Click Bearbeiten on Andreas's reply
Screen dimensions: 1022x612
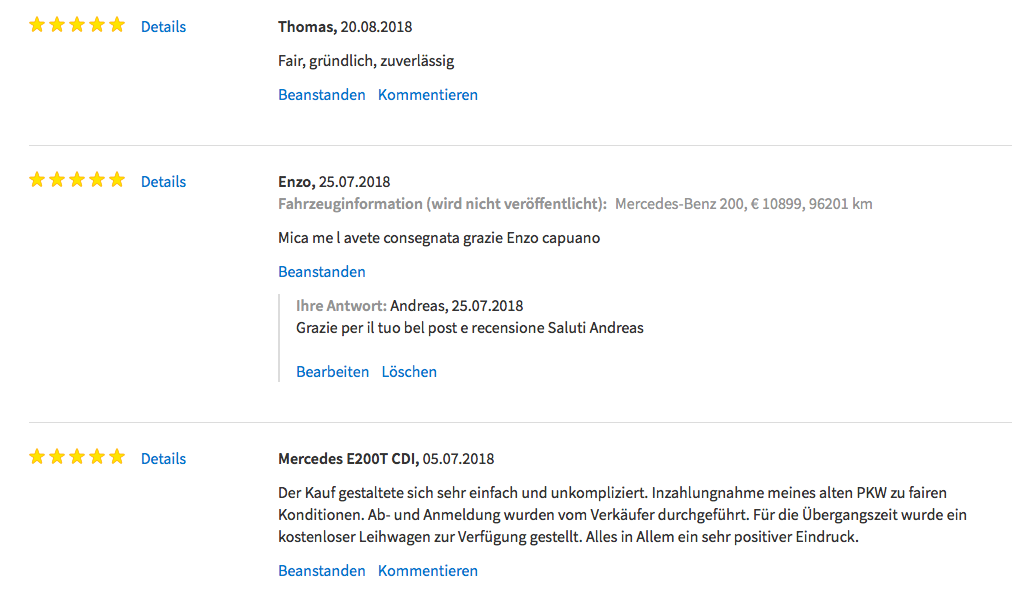point(332,372)
